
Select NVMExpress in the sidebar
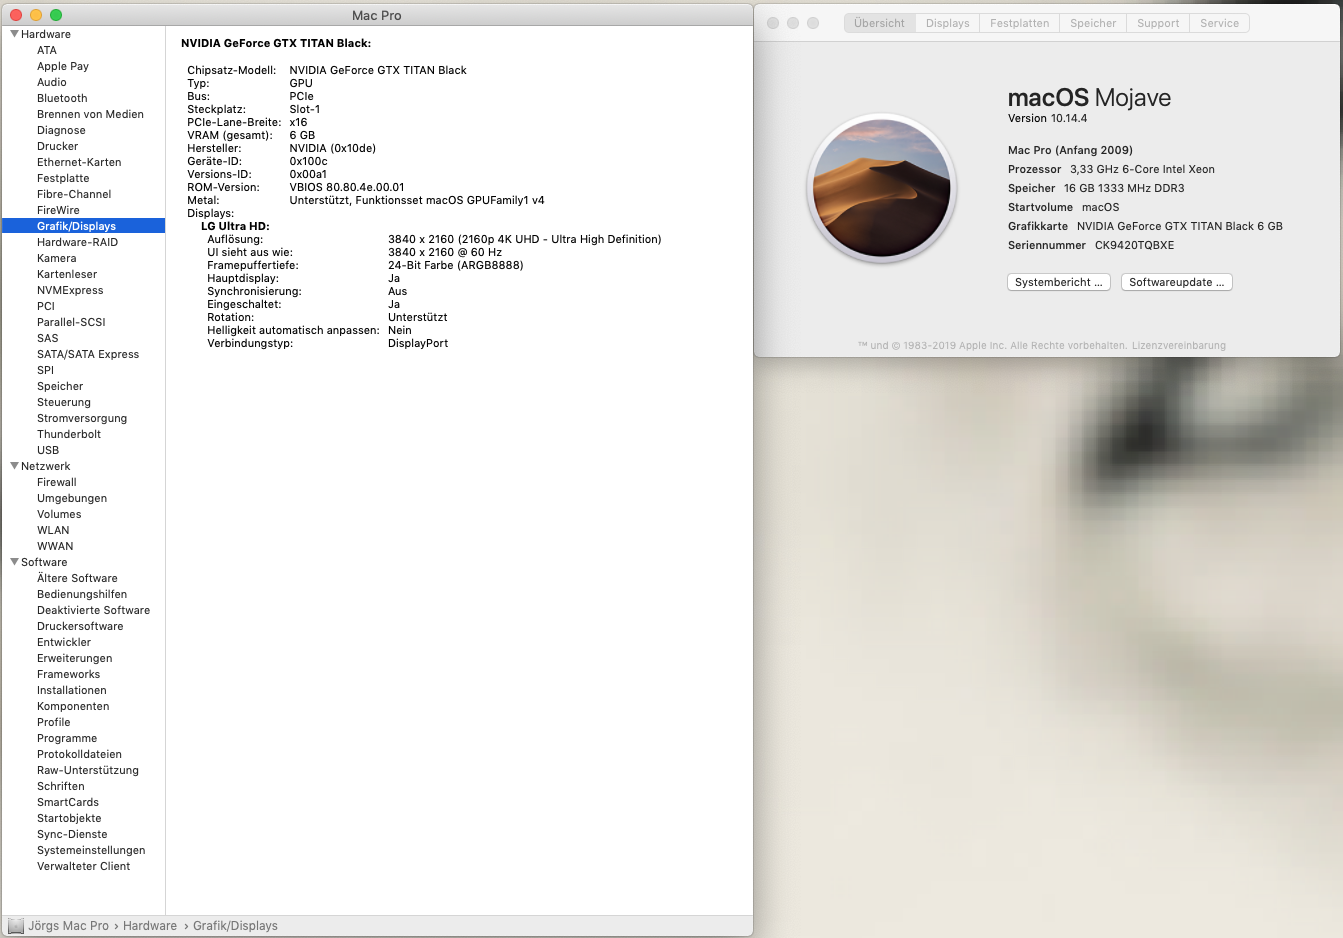pyautogui.click(x=70, y=290)
